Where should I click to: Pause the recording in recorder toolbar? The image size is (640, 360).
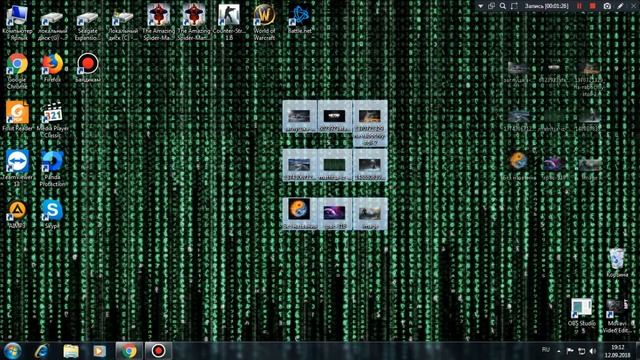579,6
